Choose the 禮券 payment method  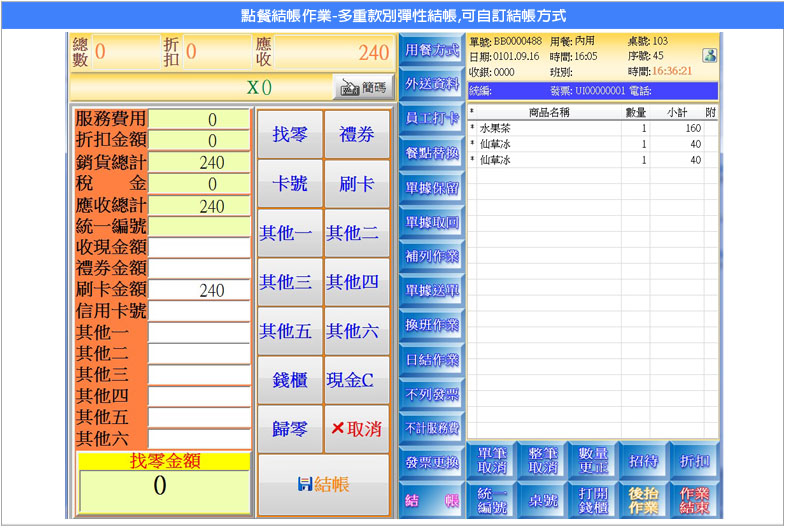click(x=357, y=134)
